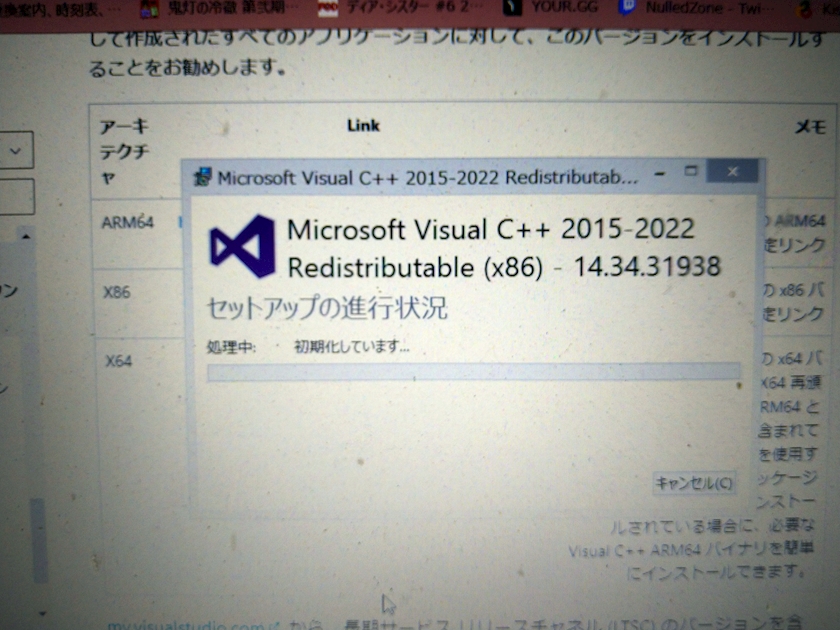
Task: Click the purple Visual Studio logo
Action: coord(242,246)
